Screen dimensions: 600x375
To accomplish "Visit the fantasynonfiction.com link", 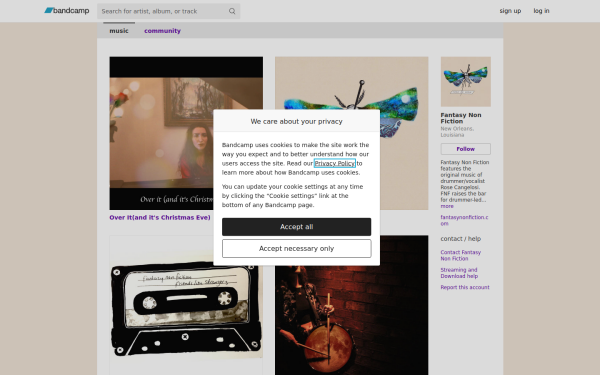I will pyautogui.click(x=464, y=220).
